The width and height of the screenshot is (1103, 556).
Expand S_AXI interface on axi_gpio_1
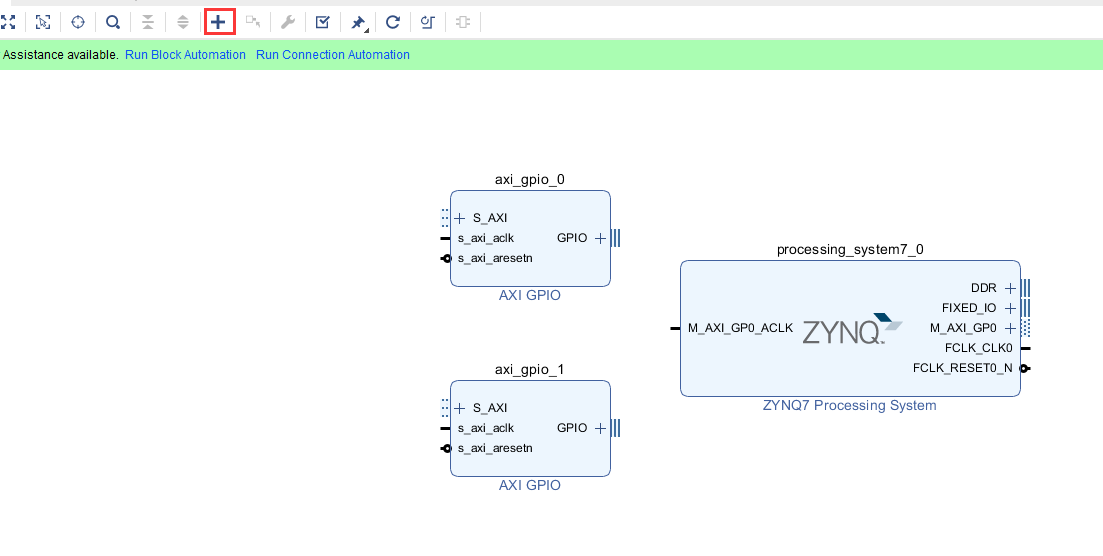[x=460, y=408]
